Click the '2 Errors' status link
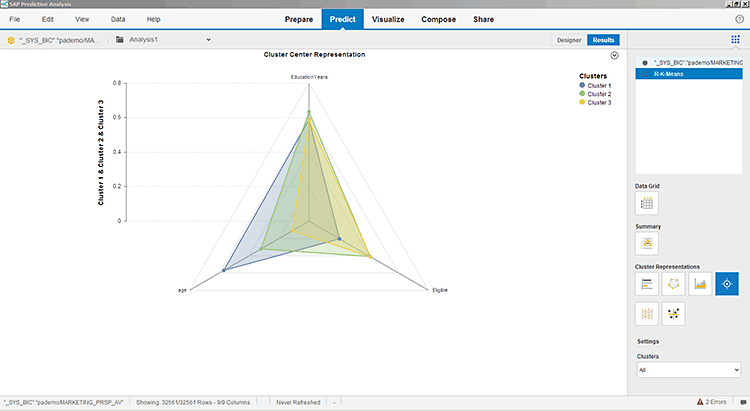The image size is (750, 411). [716, 402]
